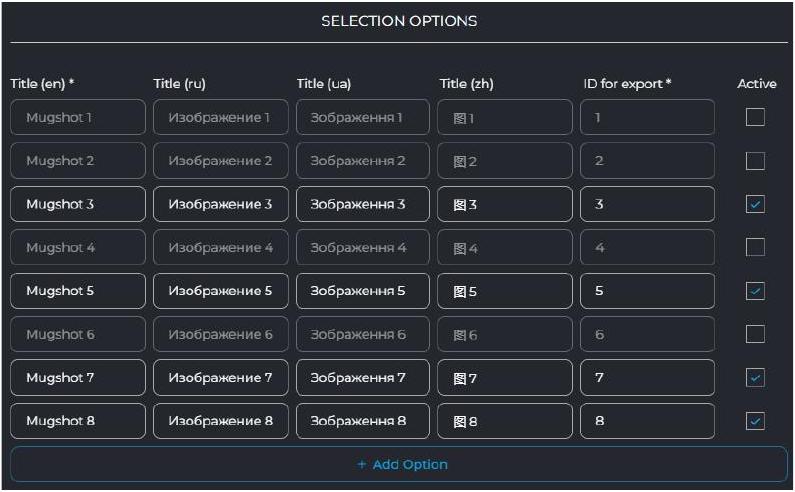Select the Russian title Изображение 4
This screenshot has width=795, height=492.
tap(221, 248)
